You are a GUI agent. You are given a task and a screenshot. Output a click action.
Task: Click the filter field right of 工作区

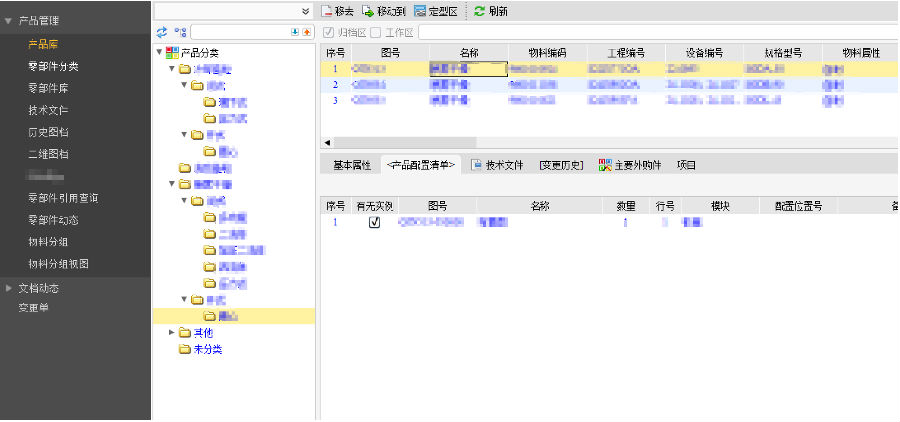pyautogui.click(x=658, y=32)
